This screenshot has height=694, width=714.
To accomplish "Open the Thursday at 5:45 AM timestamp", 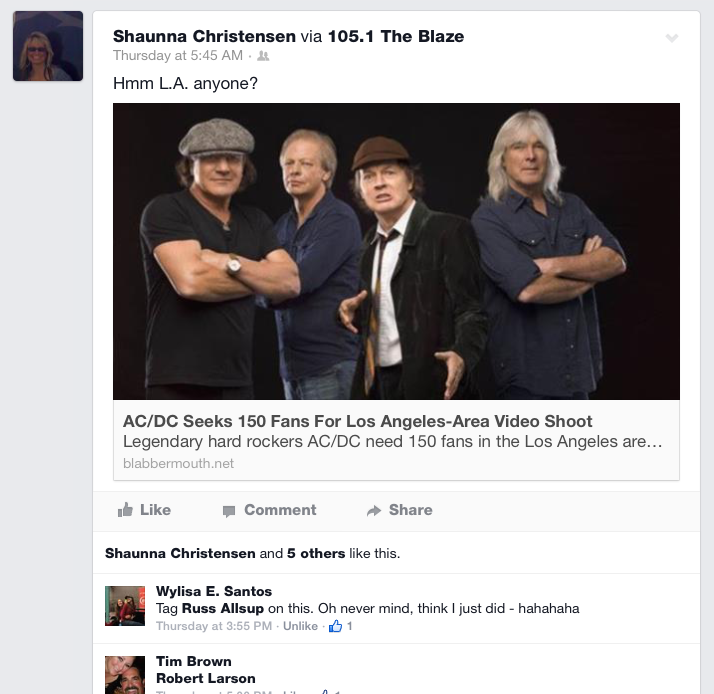I will [178, 56].
